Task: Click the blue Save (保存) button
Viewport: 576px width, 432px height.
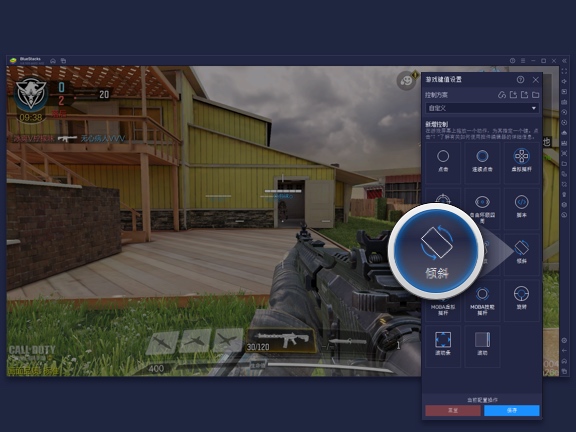Action: coord(512,411)
